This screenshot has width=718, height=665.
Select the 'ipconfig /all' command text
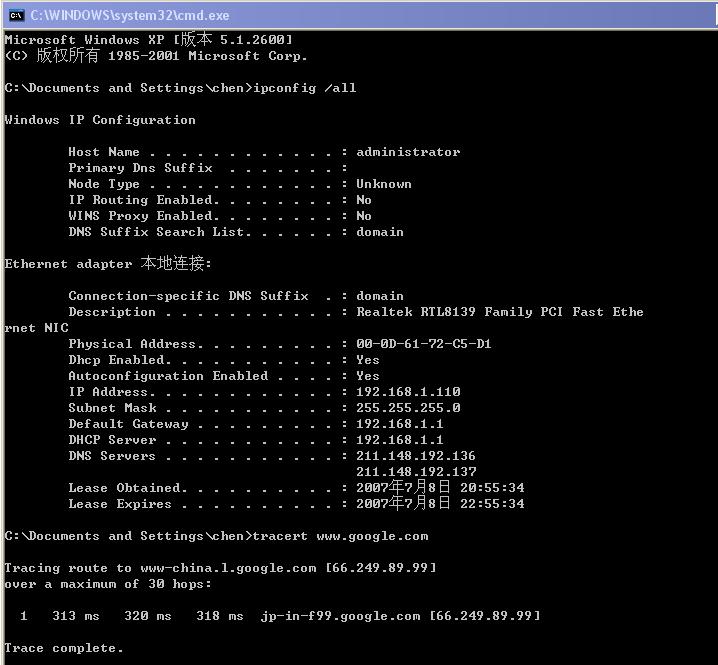click(x=305, y=88)
